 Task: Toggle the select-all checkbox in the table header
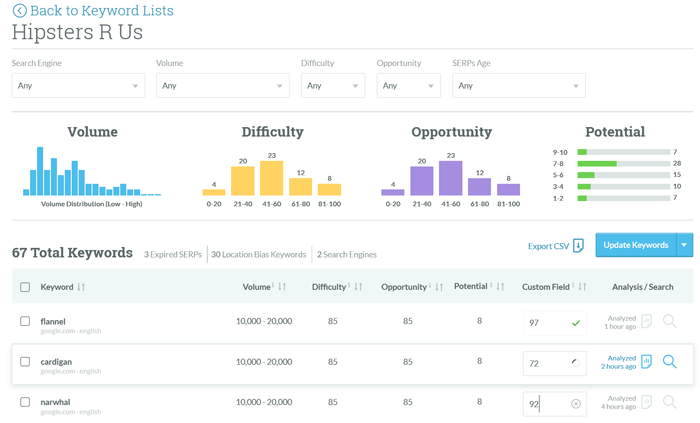point(25,288)
